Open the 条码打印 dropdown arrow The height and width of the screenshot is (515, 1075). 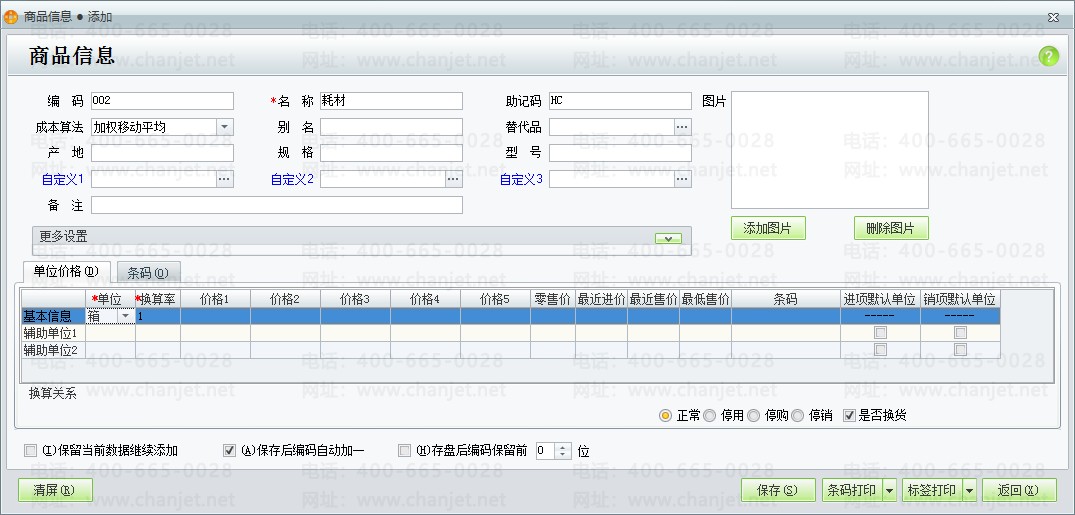click(x=889, y=490)
